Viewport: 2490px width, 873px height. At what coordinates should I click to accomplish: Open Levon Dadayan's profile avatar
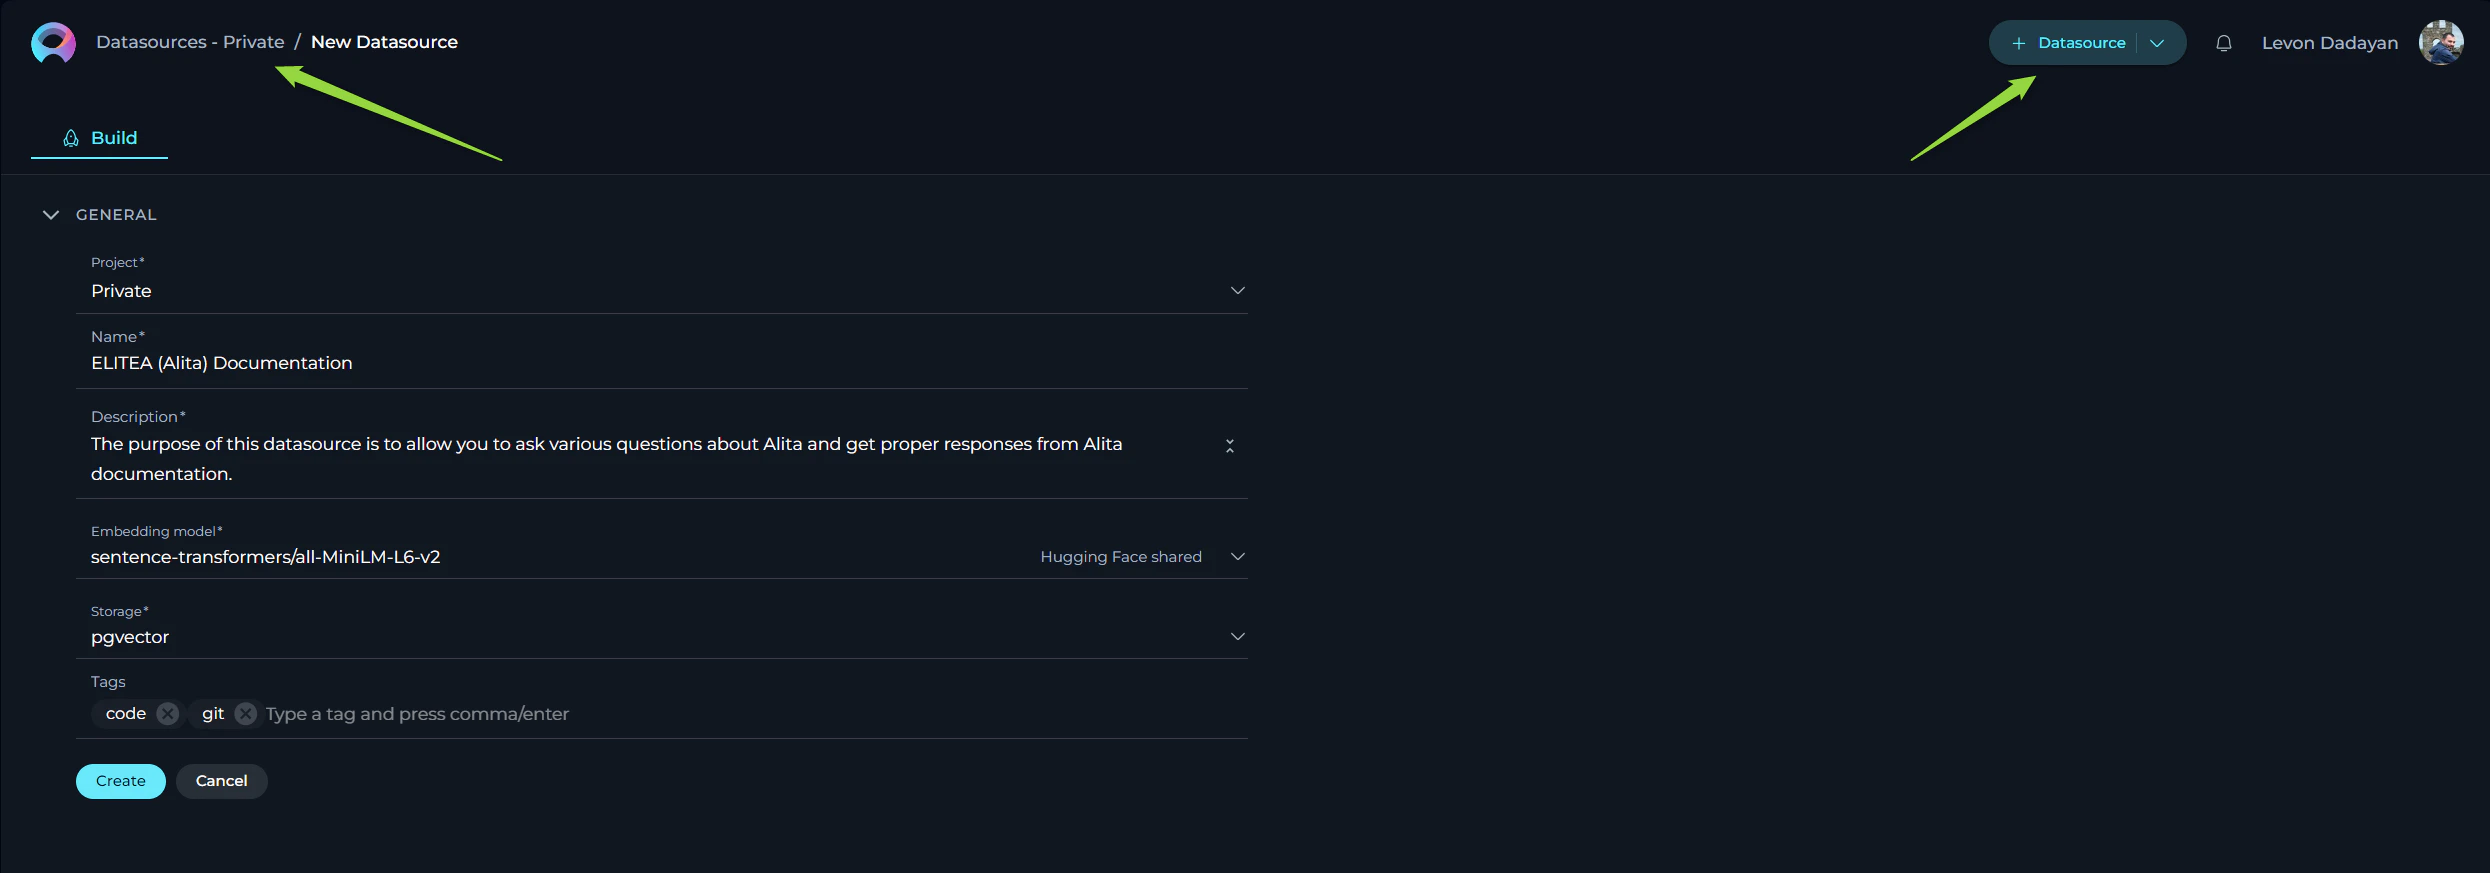(2440, 42)
